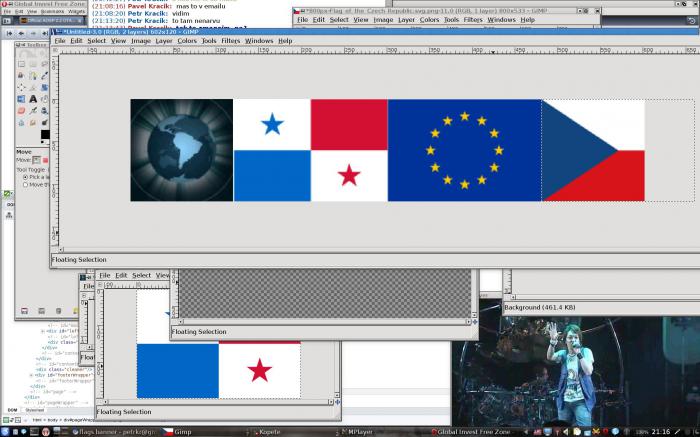Click the Czech flag floating selection on canvas
This screenshot has height=437, width=700.
[593, 150]
